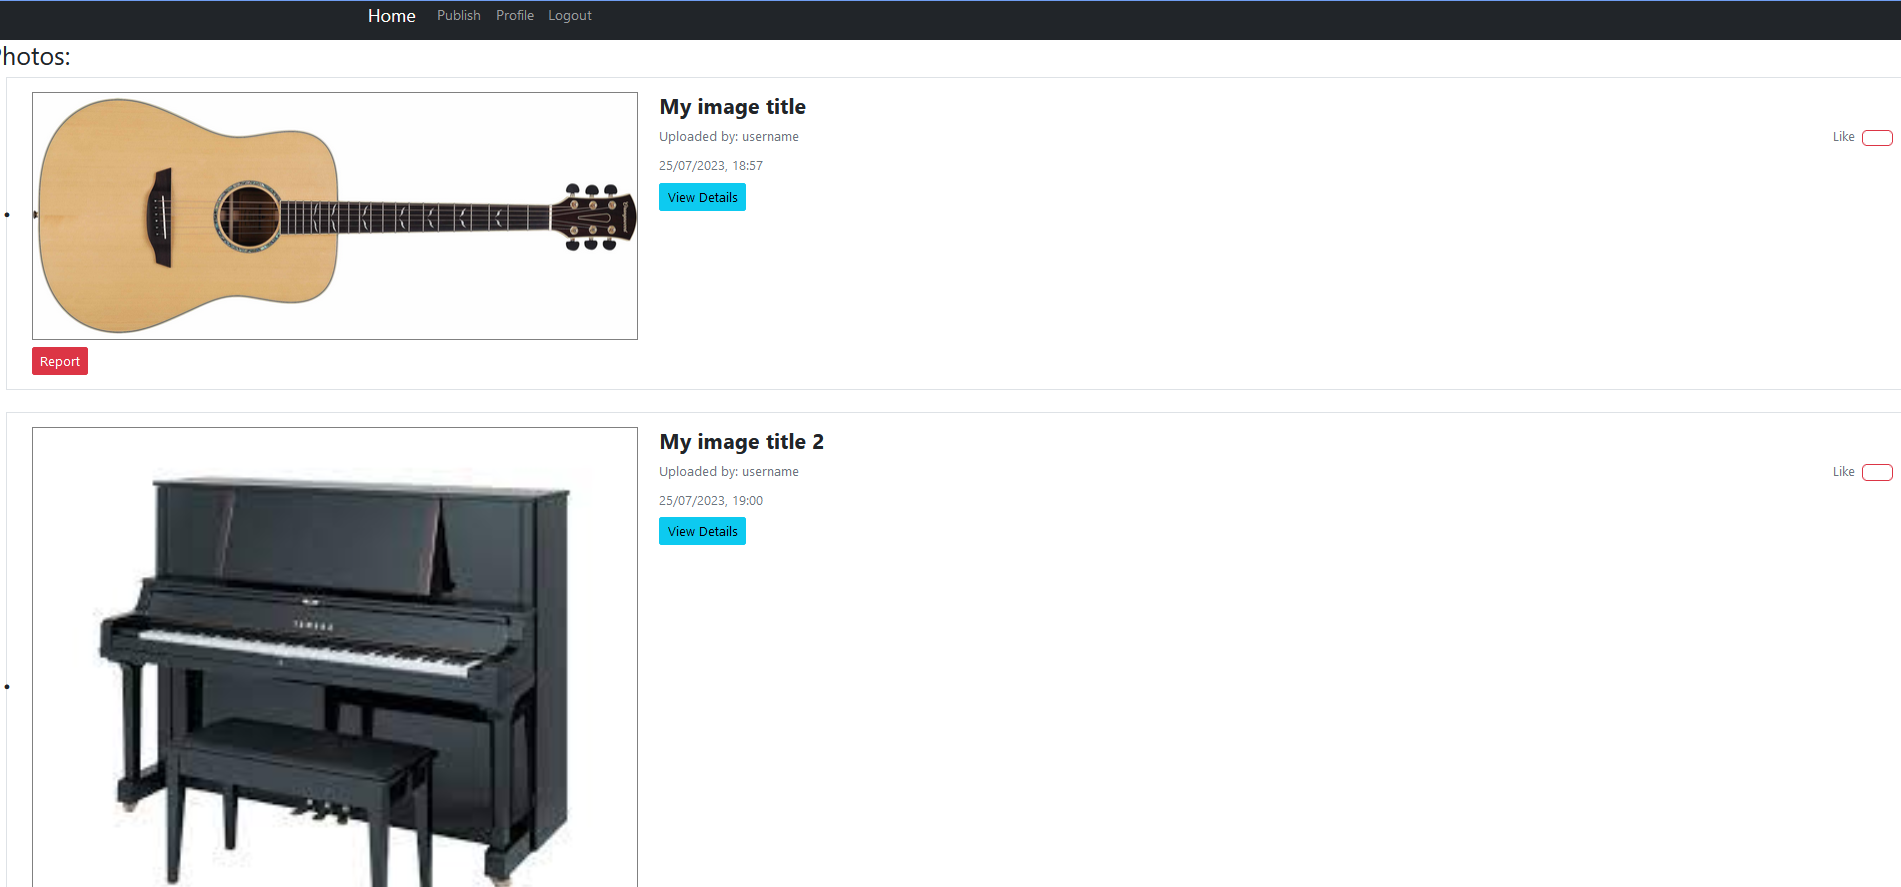Toggle the like button for guitar photo
Image resolution: width=1901 pixels, height=887 pixels.
[1876, 138]
